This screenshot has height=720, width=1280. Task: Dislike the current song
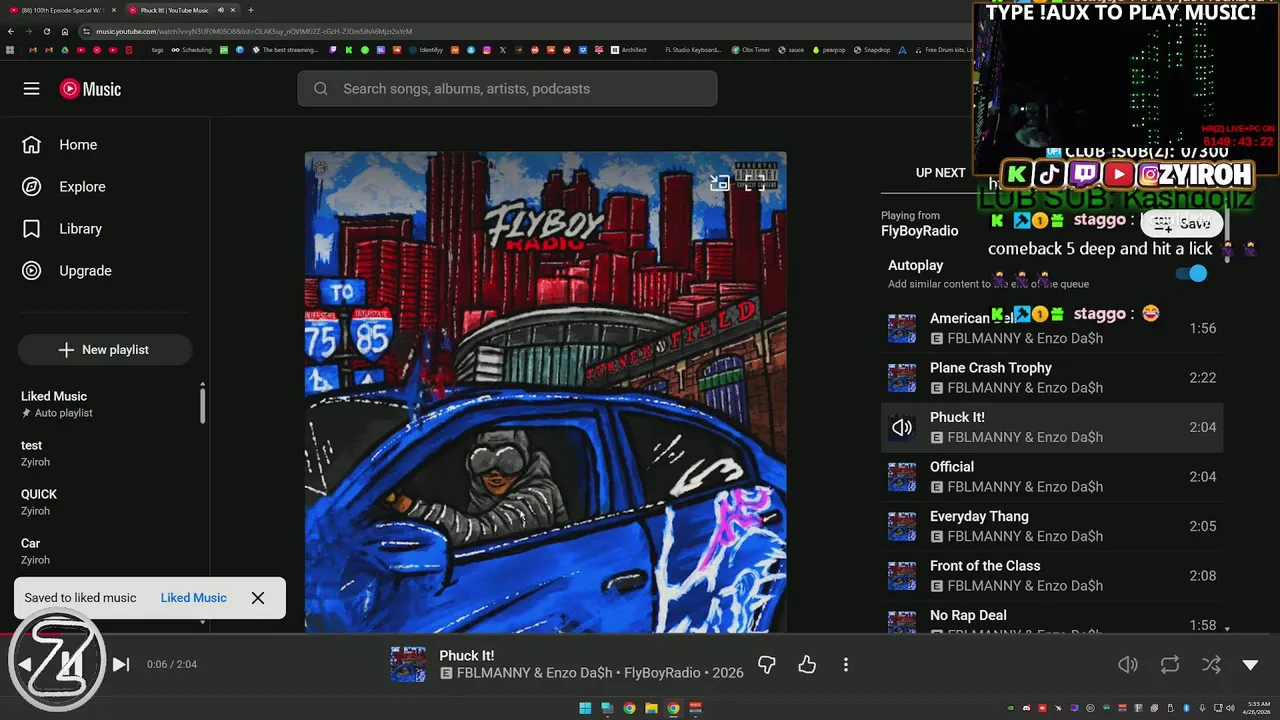pos(767,665)
